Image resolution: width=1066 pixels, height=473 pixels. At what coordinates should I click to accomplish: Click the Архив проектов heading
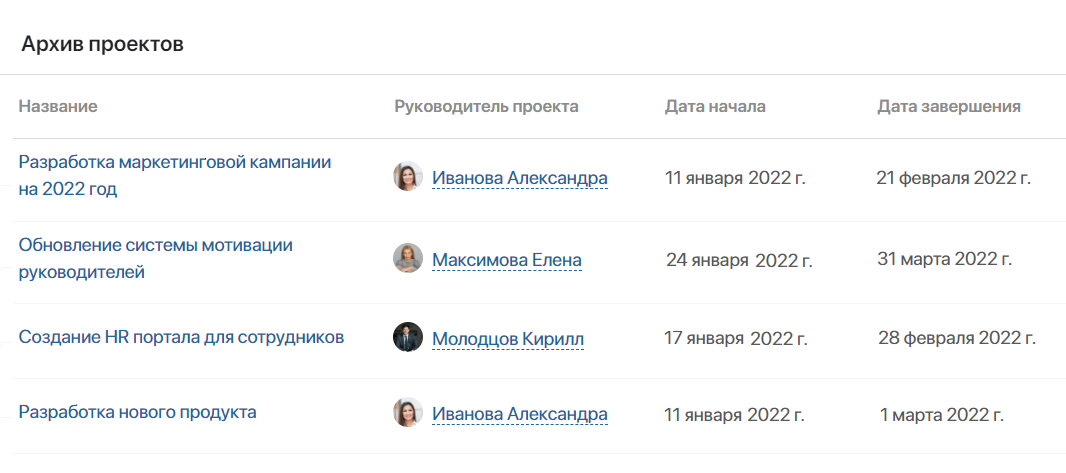click(x=103, y=44)
